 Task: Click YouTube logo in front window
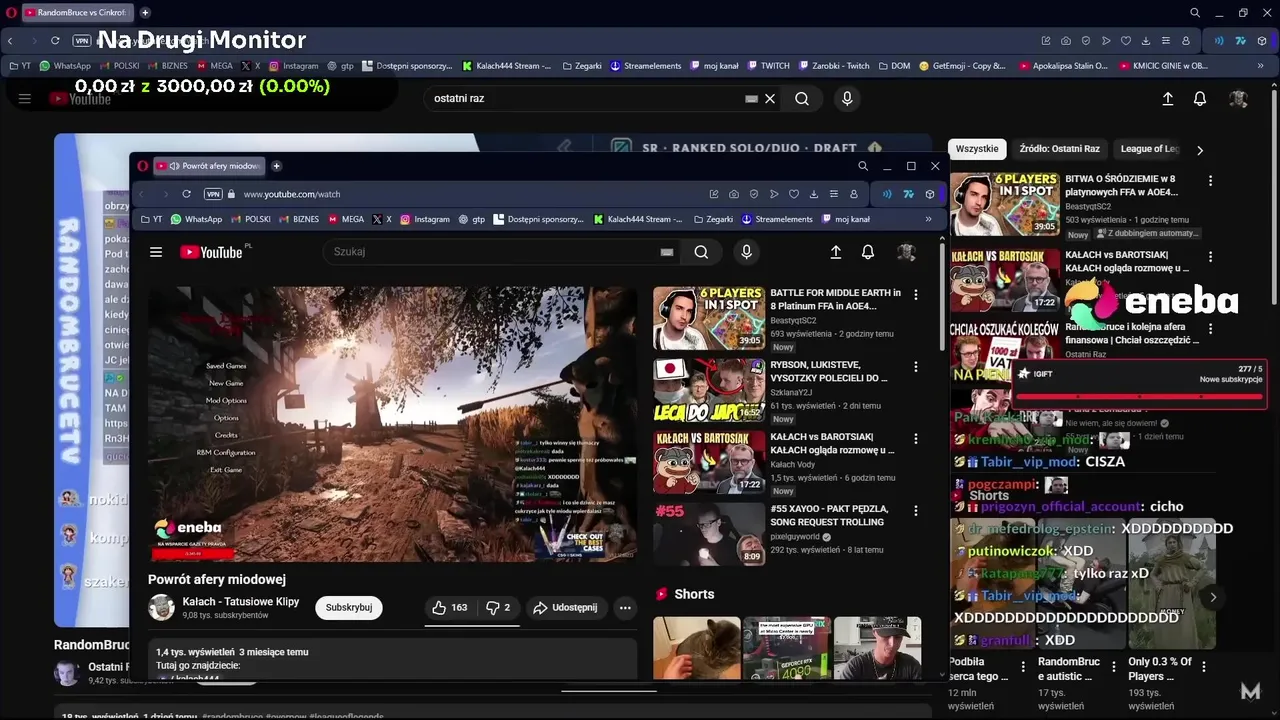(x=213, y=252)
